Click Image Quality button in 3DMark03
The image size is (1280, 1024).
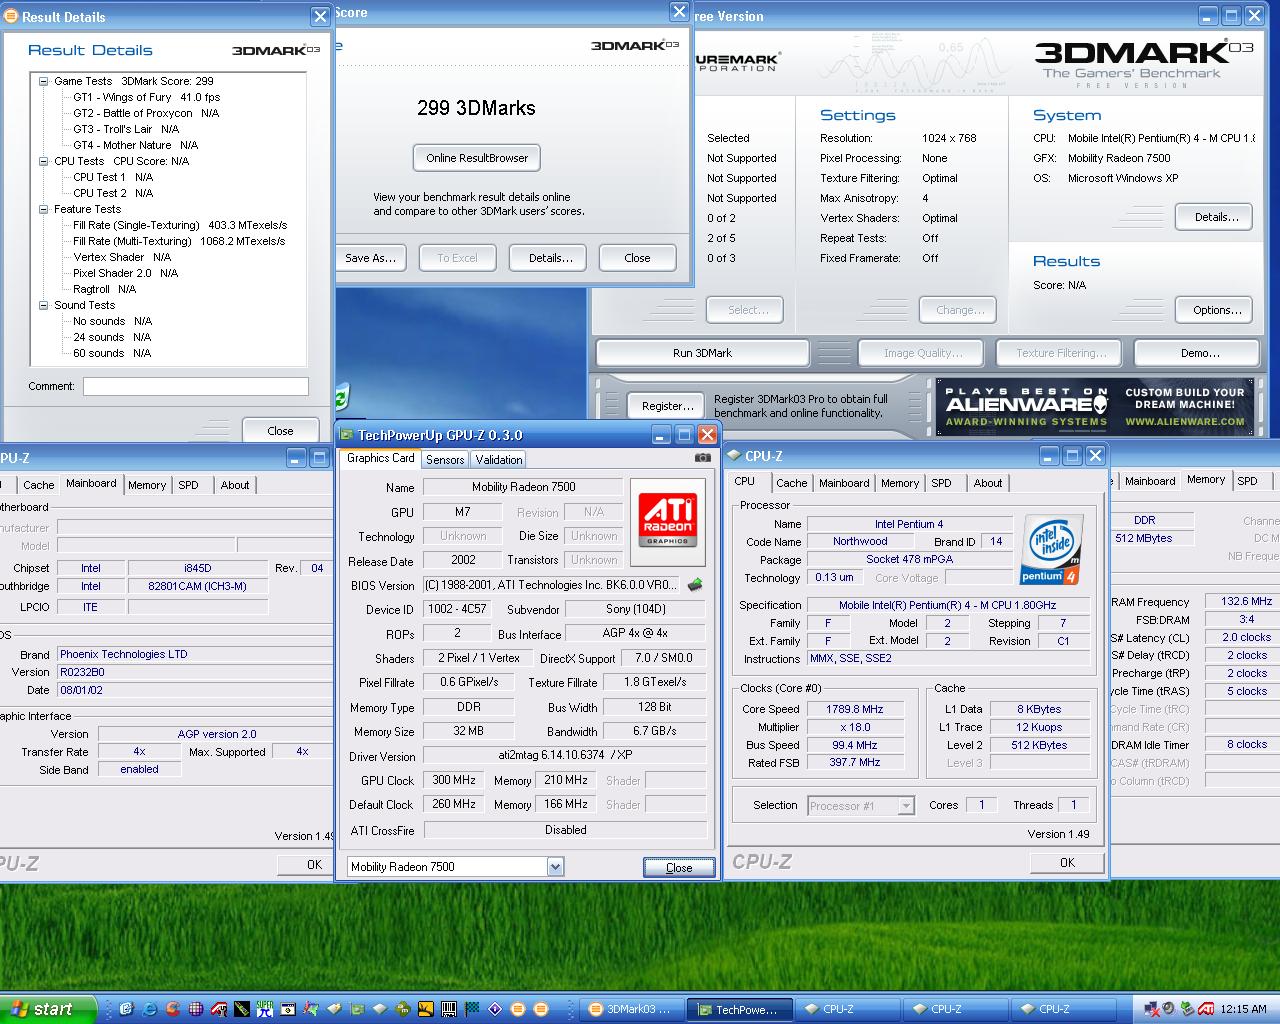(923, 353)
